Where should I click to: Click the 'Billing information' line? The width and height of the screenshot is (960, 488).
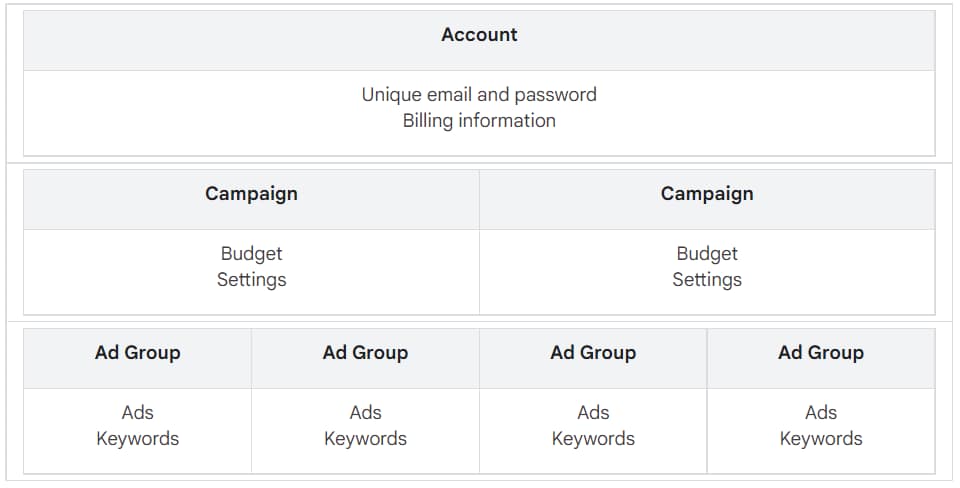point(479,121)
